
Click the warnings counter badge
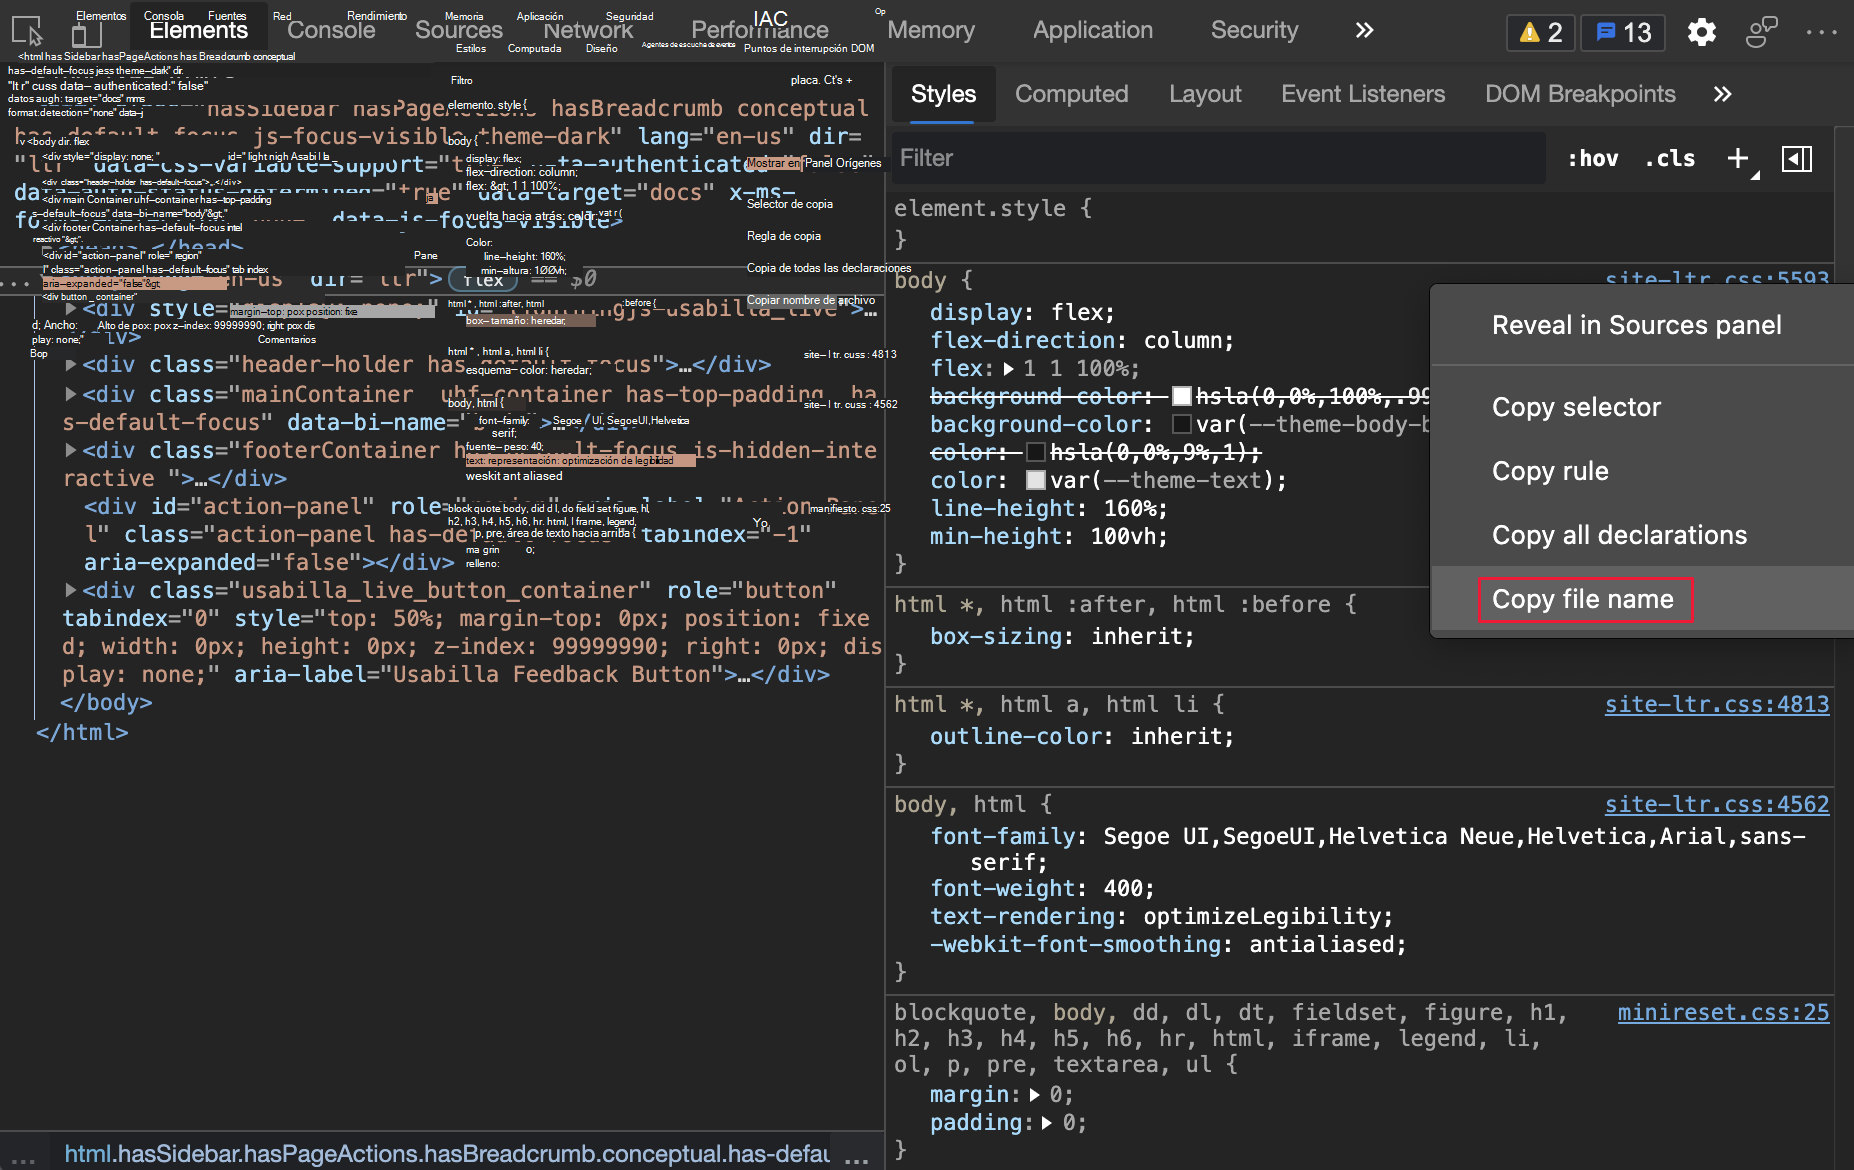tap(1540, 32)
